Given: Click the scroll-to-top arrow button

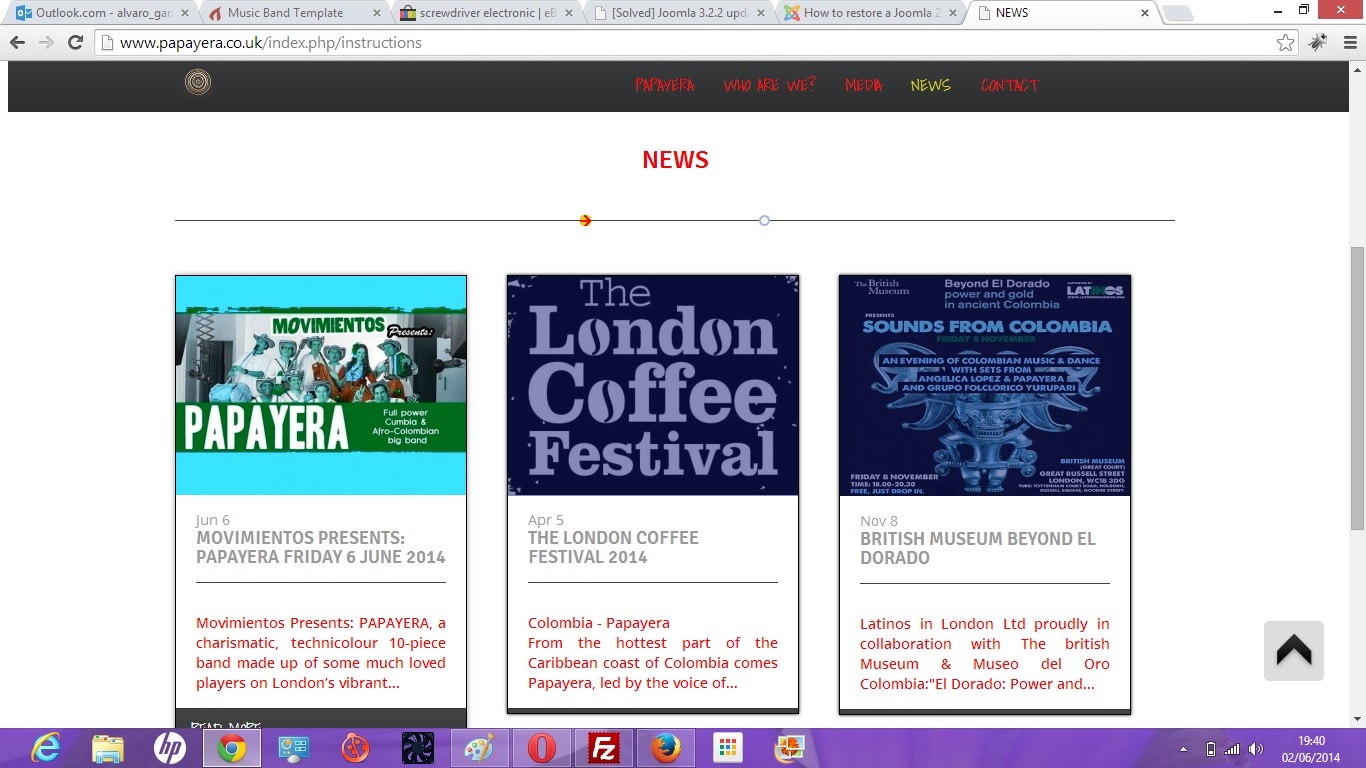Looking at the screenshot, I should [x=1294, y=651].
